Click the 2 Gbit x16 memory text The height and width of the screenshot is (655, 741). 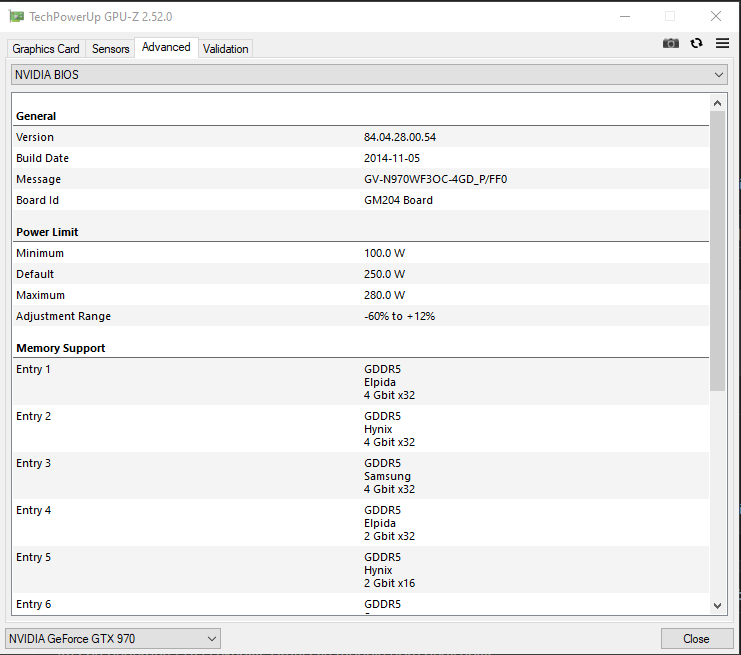pos(389,583)
